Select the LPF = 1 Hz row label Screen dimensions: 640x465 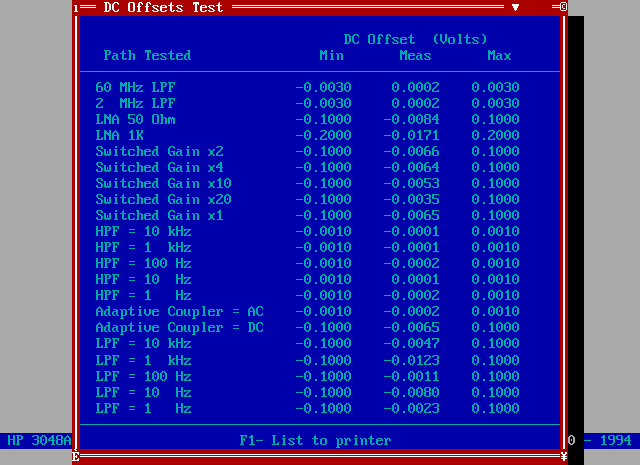tap(143, 408)
